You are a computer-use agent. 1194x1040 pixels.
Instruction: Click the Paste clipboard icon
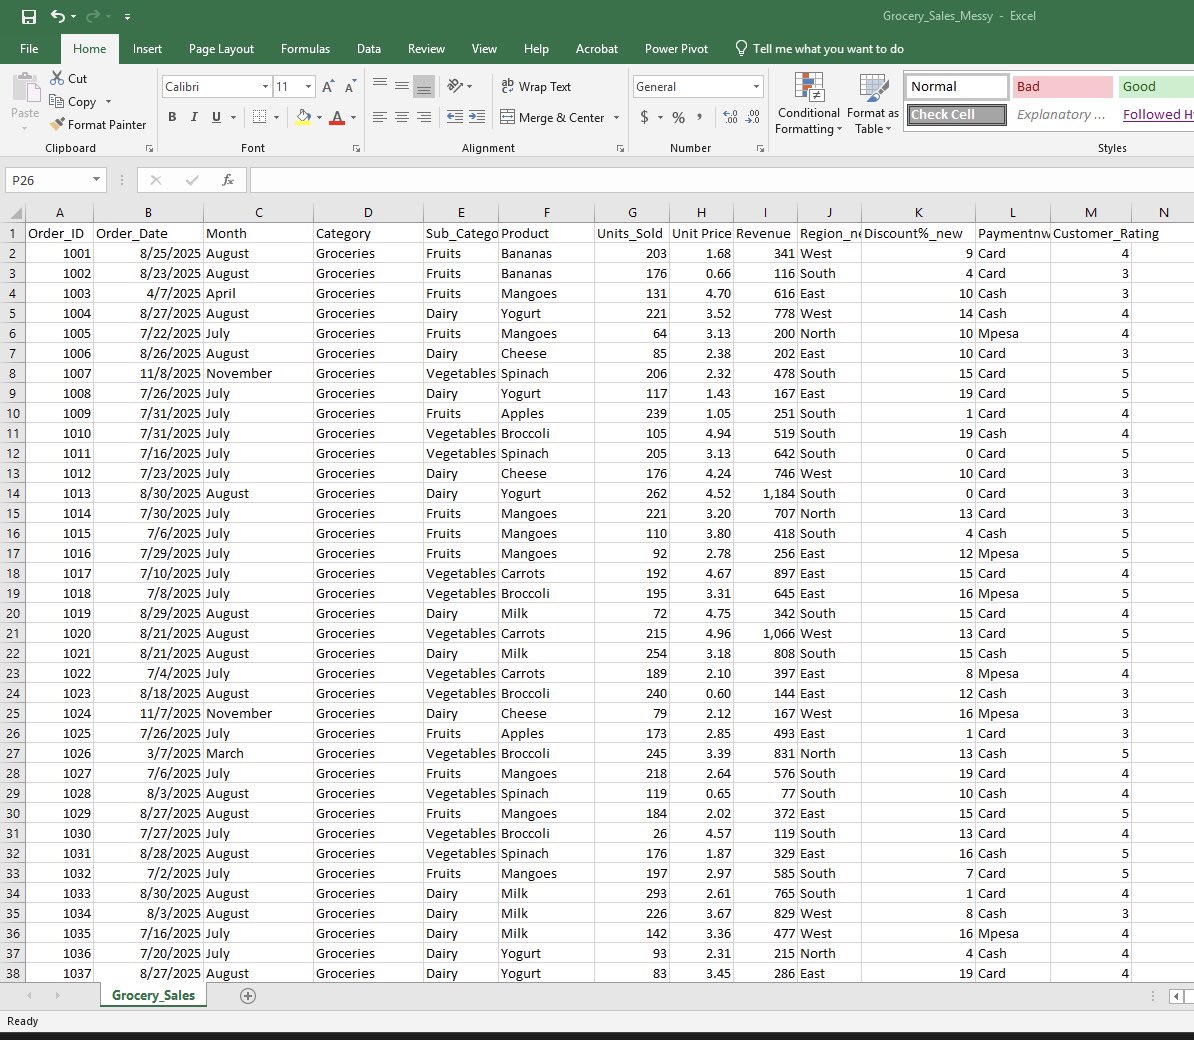tap(26, 88)
